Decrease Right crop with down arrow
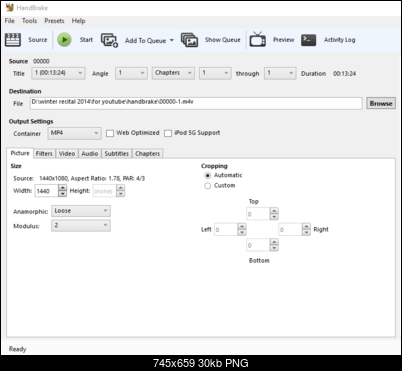The image size is (402, 371). coord(306,232)
